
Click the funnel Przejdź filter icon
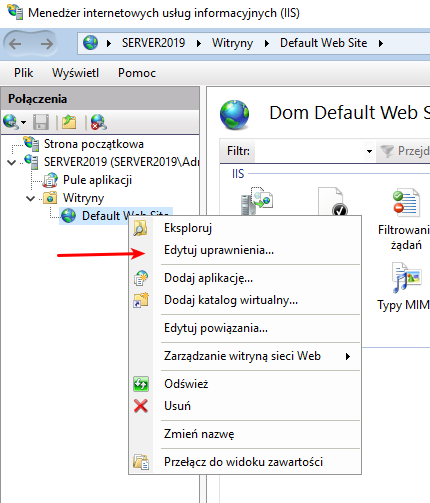pyautogui.click(x=387, y=151)
